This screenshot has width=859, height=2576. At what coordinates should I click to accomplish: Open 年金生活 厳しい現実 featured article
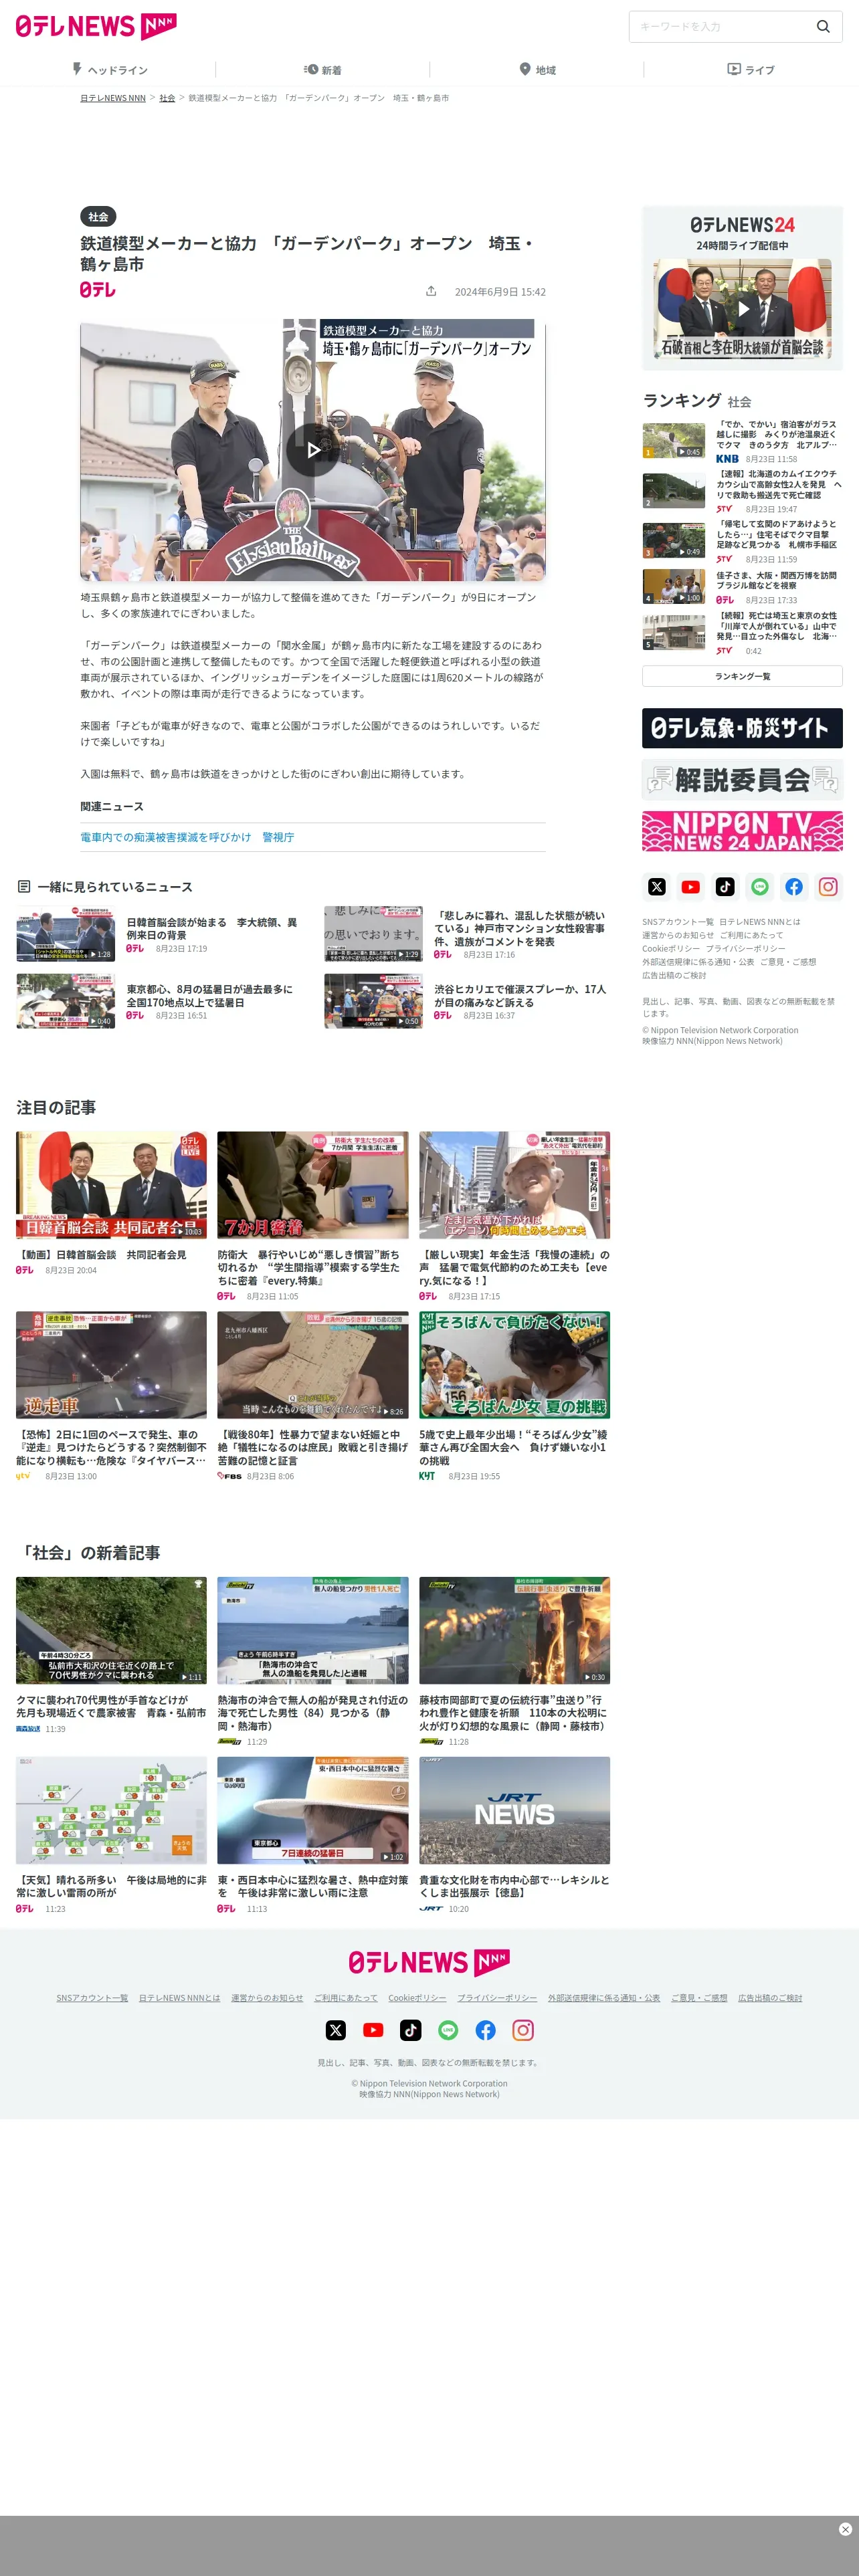click(x=514, y=1216)
